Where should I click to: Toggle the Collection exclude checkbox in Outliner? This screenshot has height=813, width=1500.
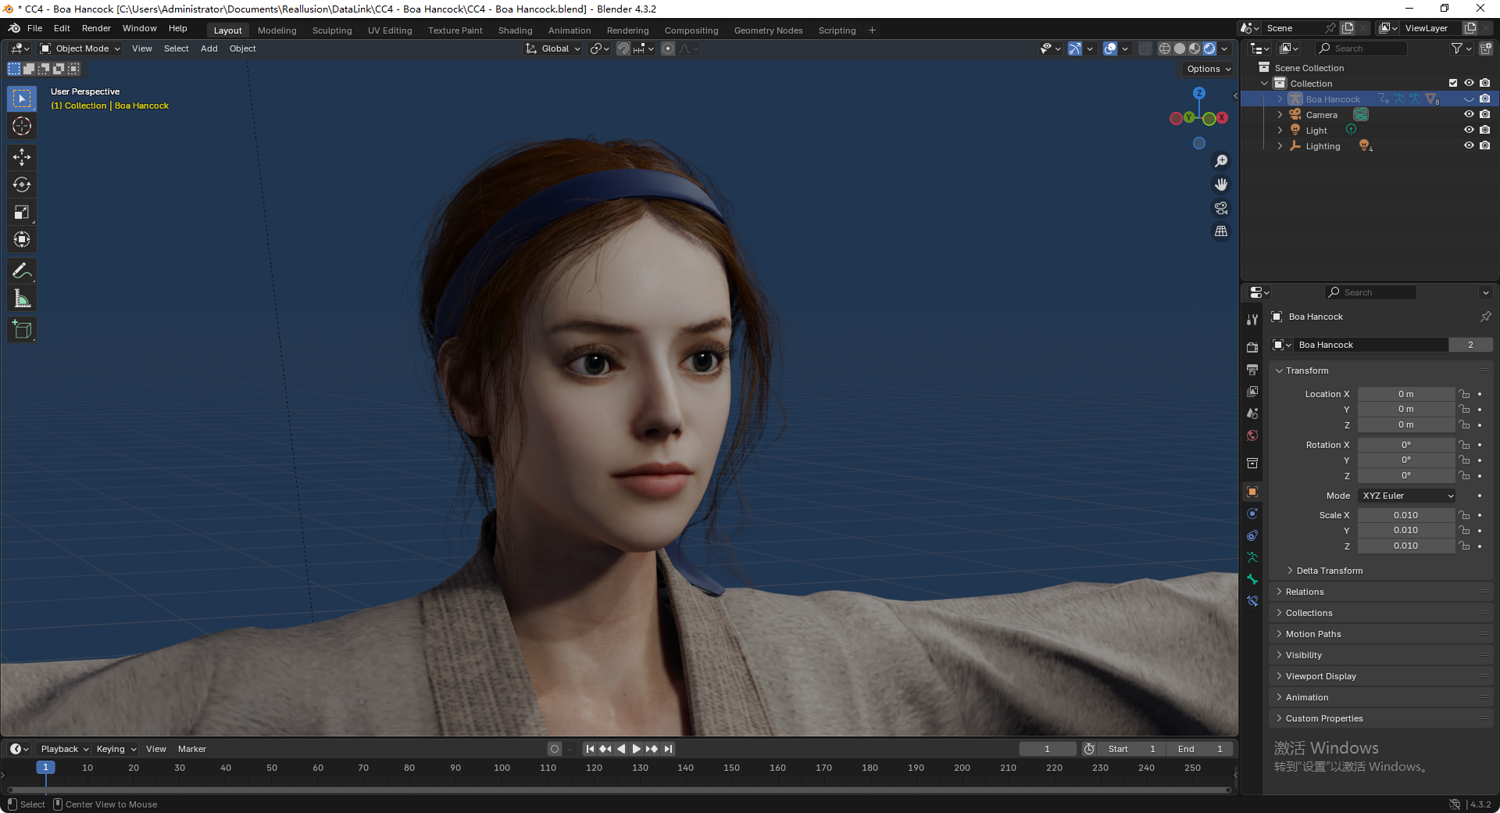(x=1453, y=83)
